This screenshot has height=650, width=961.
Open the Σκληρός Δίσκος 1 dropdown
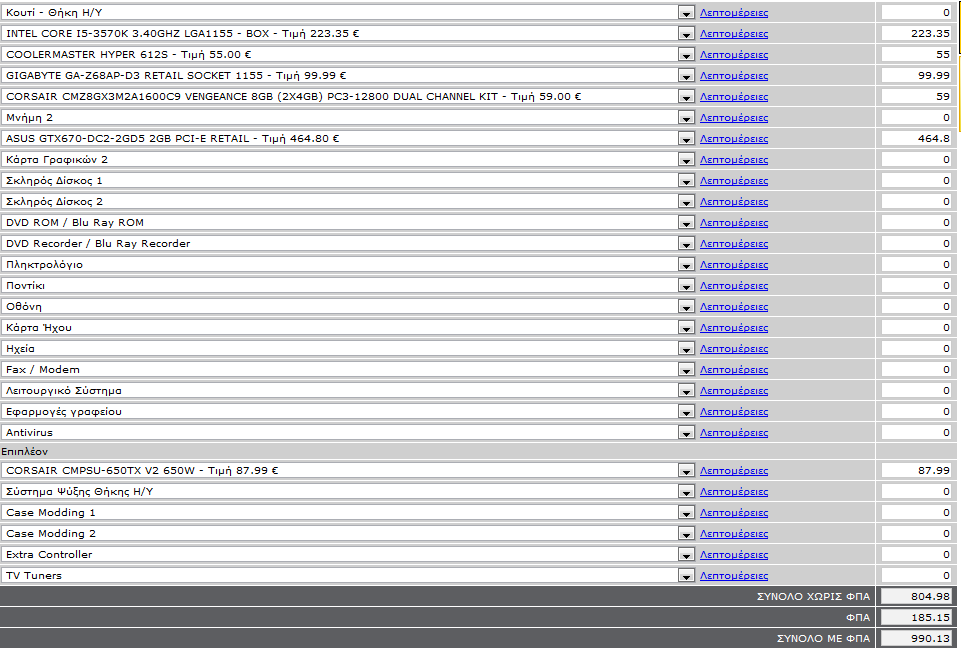point(348,181)
